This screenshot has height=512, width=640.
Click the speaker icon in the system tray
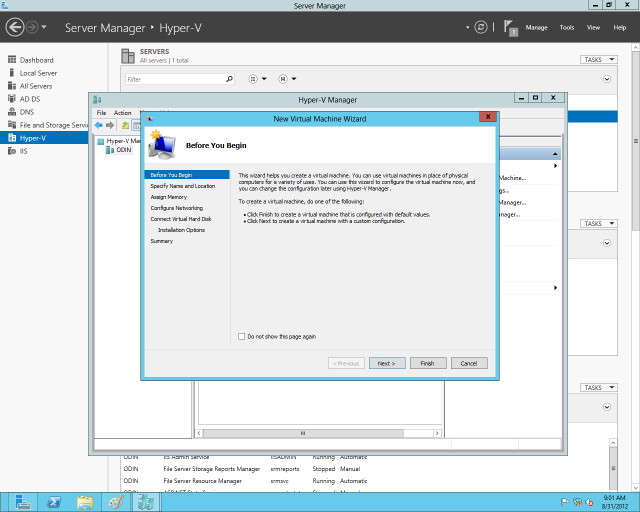tap(589, 502)
